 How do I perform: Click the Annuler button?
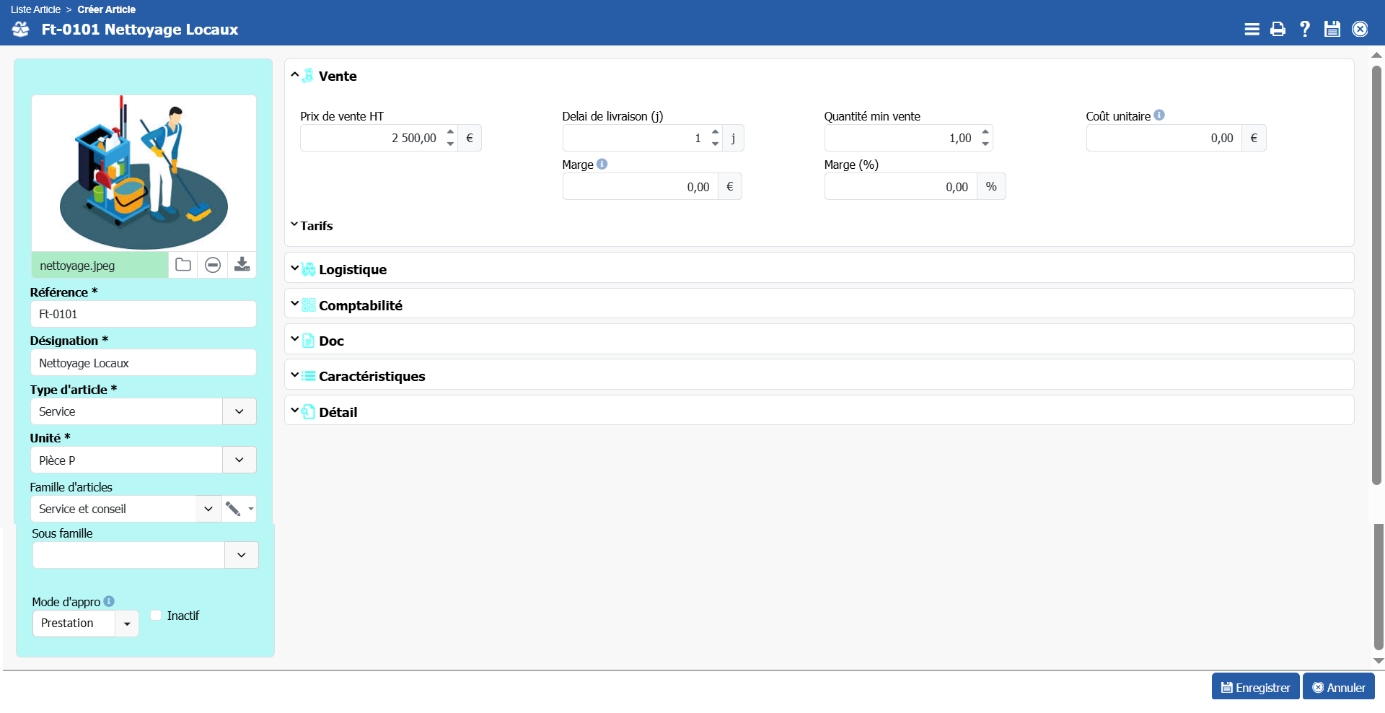[1338, 687]
